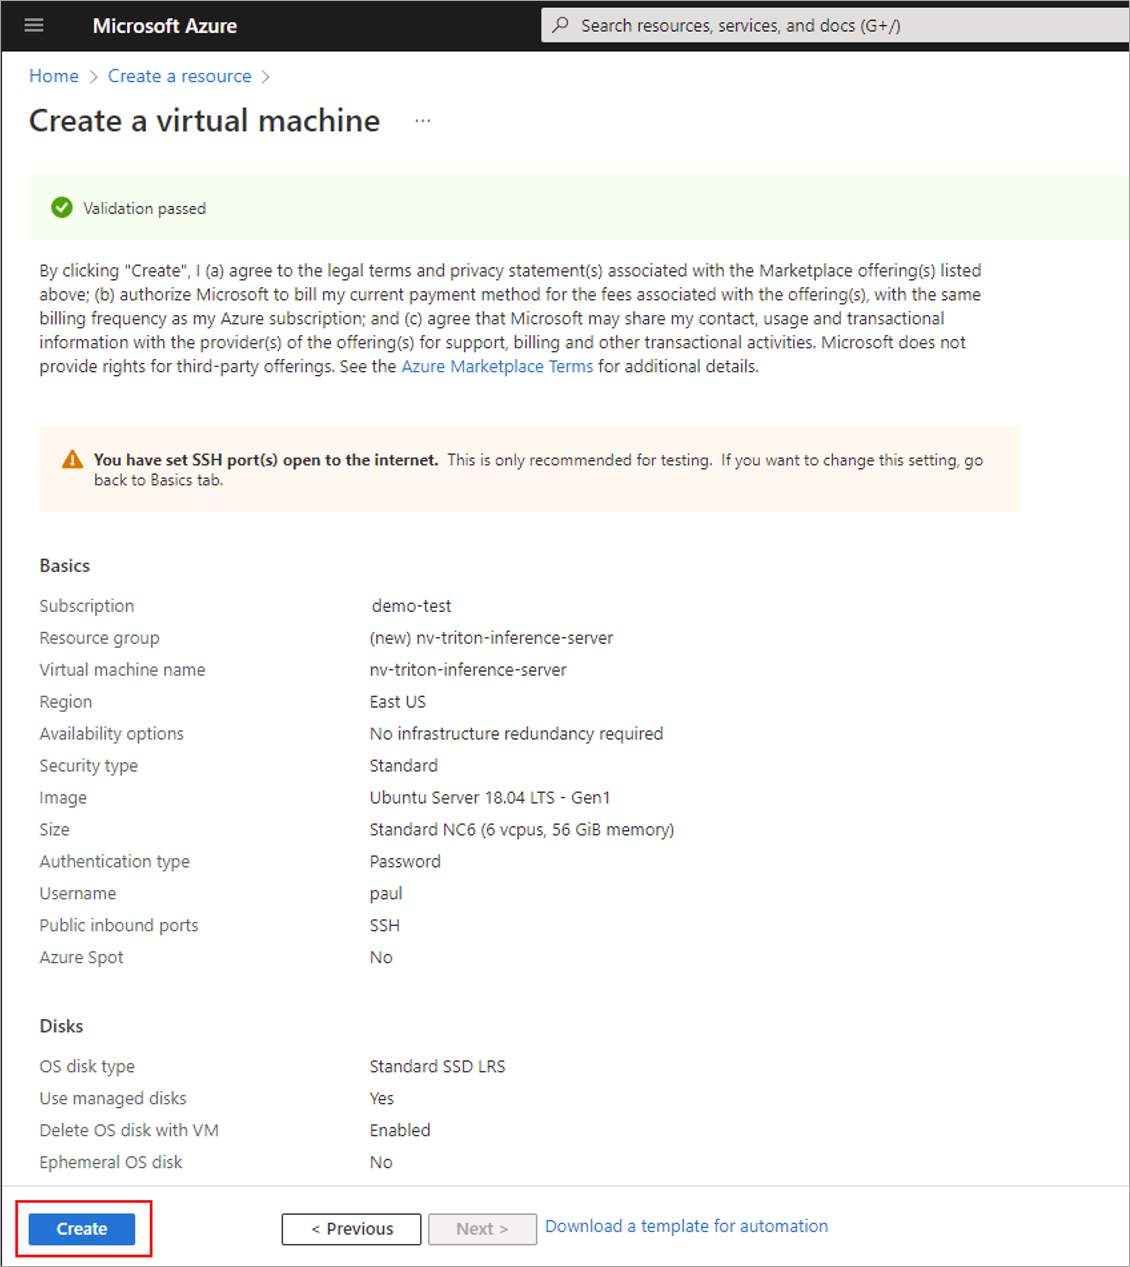Click Download a template for automation
This screenshot has width=1130, height=1267.
point(686,1226)
